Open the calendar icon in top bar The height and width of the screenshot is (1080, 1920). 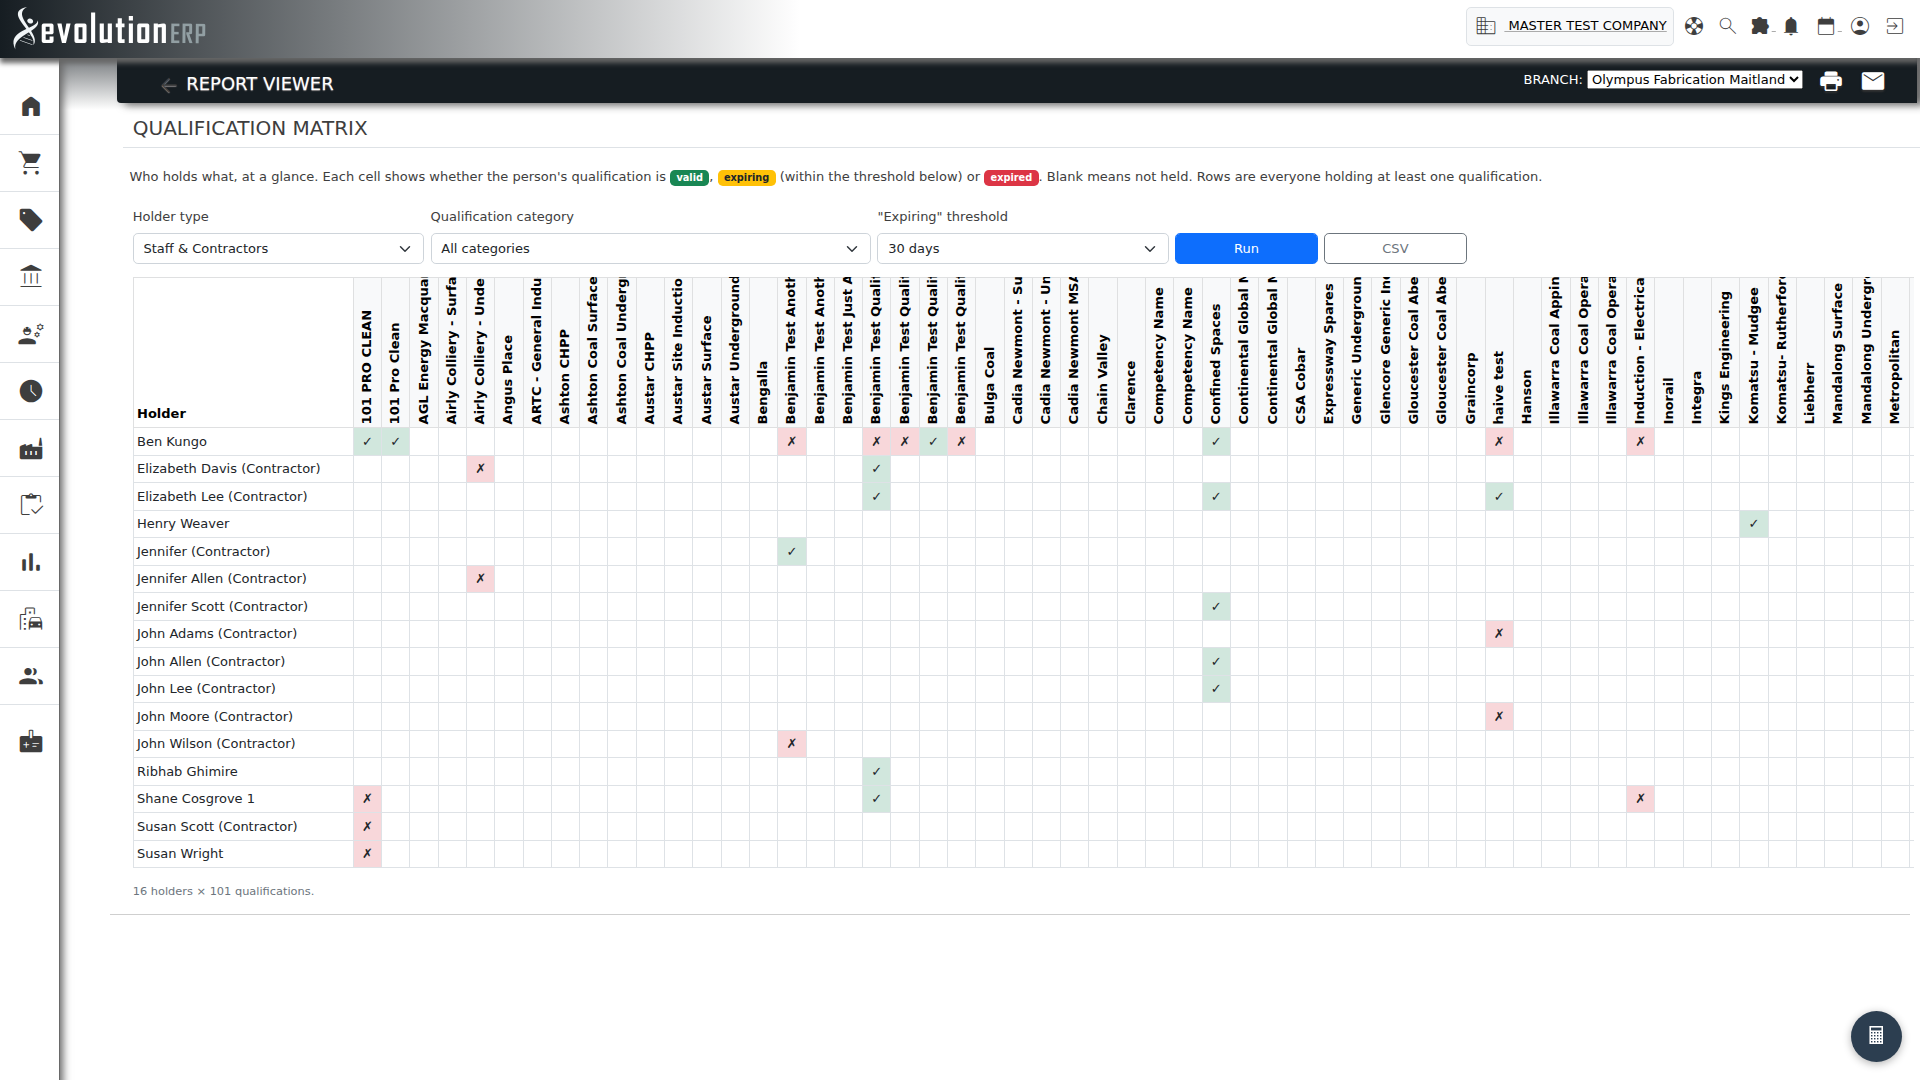(x=1826, y=26)
